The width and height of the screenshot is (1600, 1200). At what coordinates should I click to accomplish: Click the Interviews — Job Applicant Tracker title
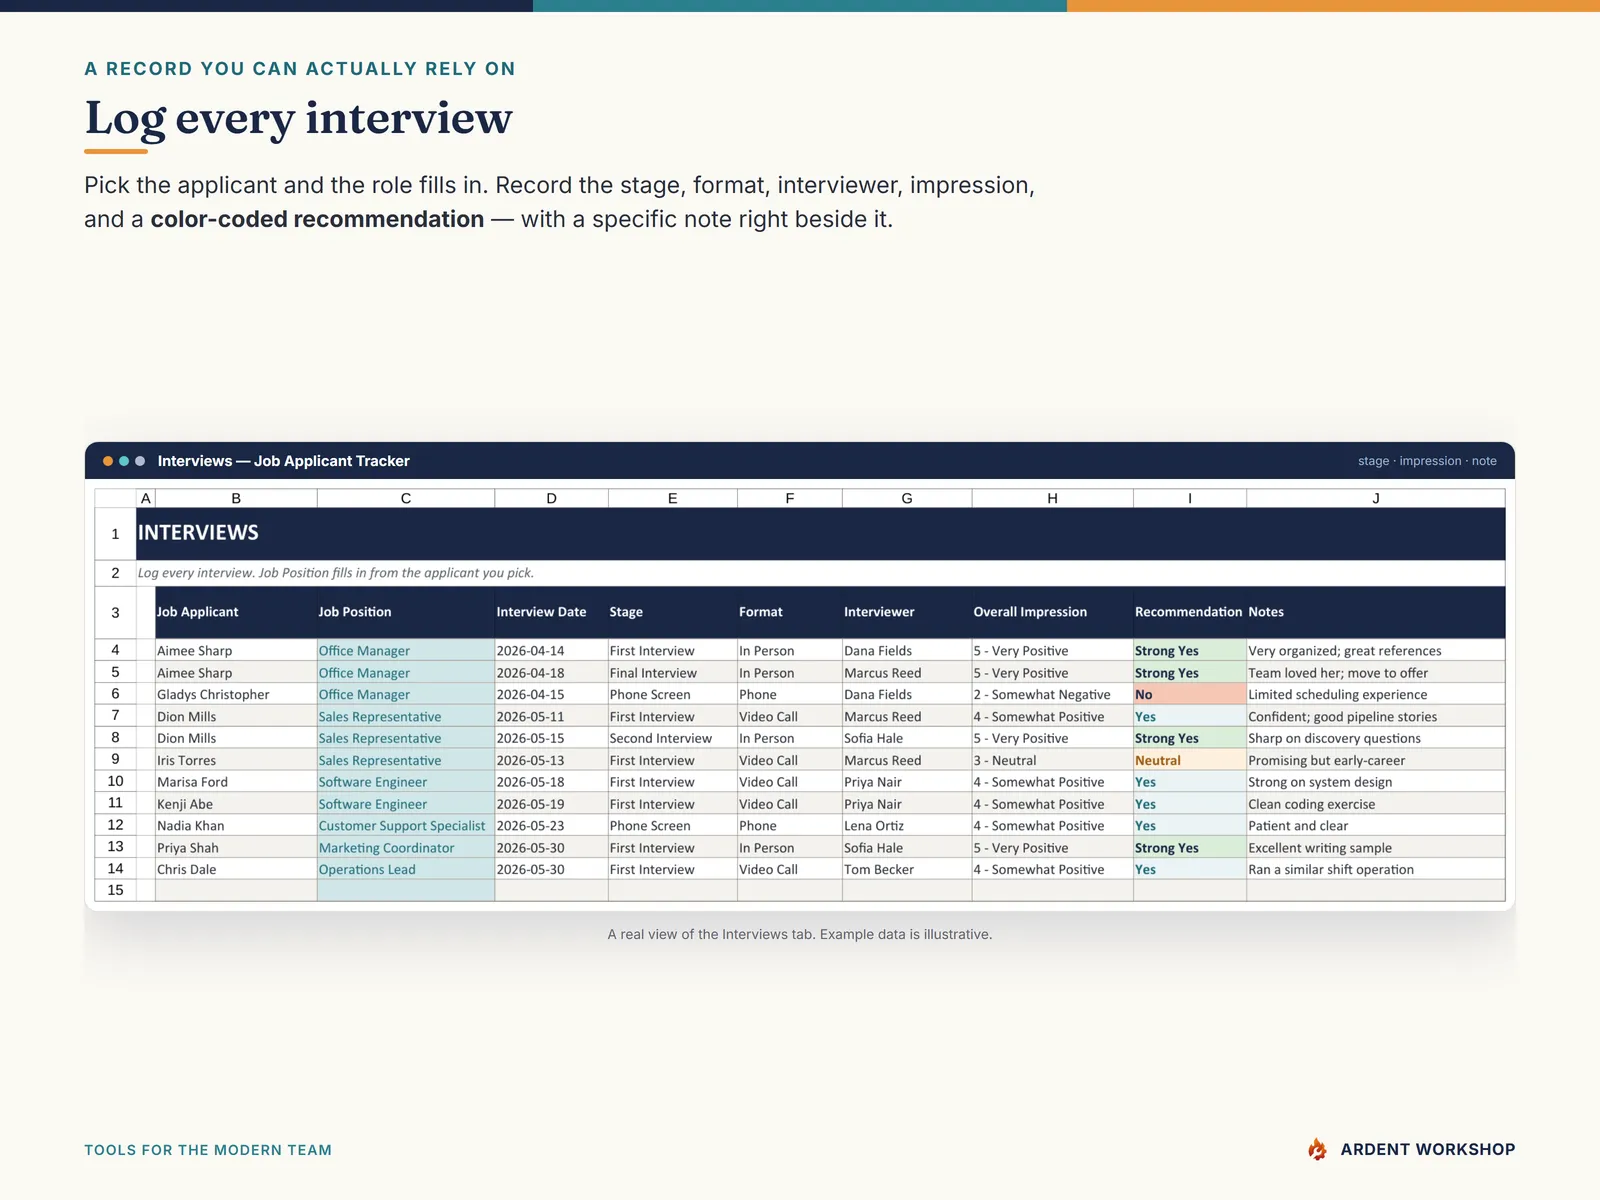284,461
